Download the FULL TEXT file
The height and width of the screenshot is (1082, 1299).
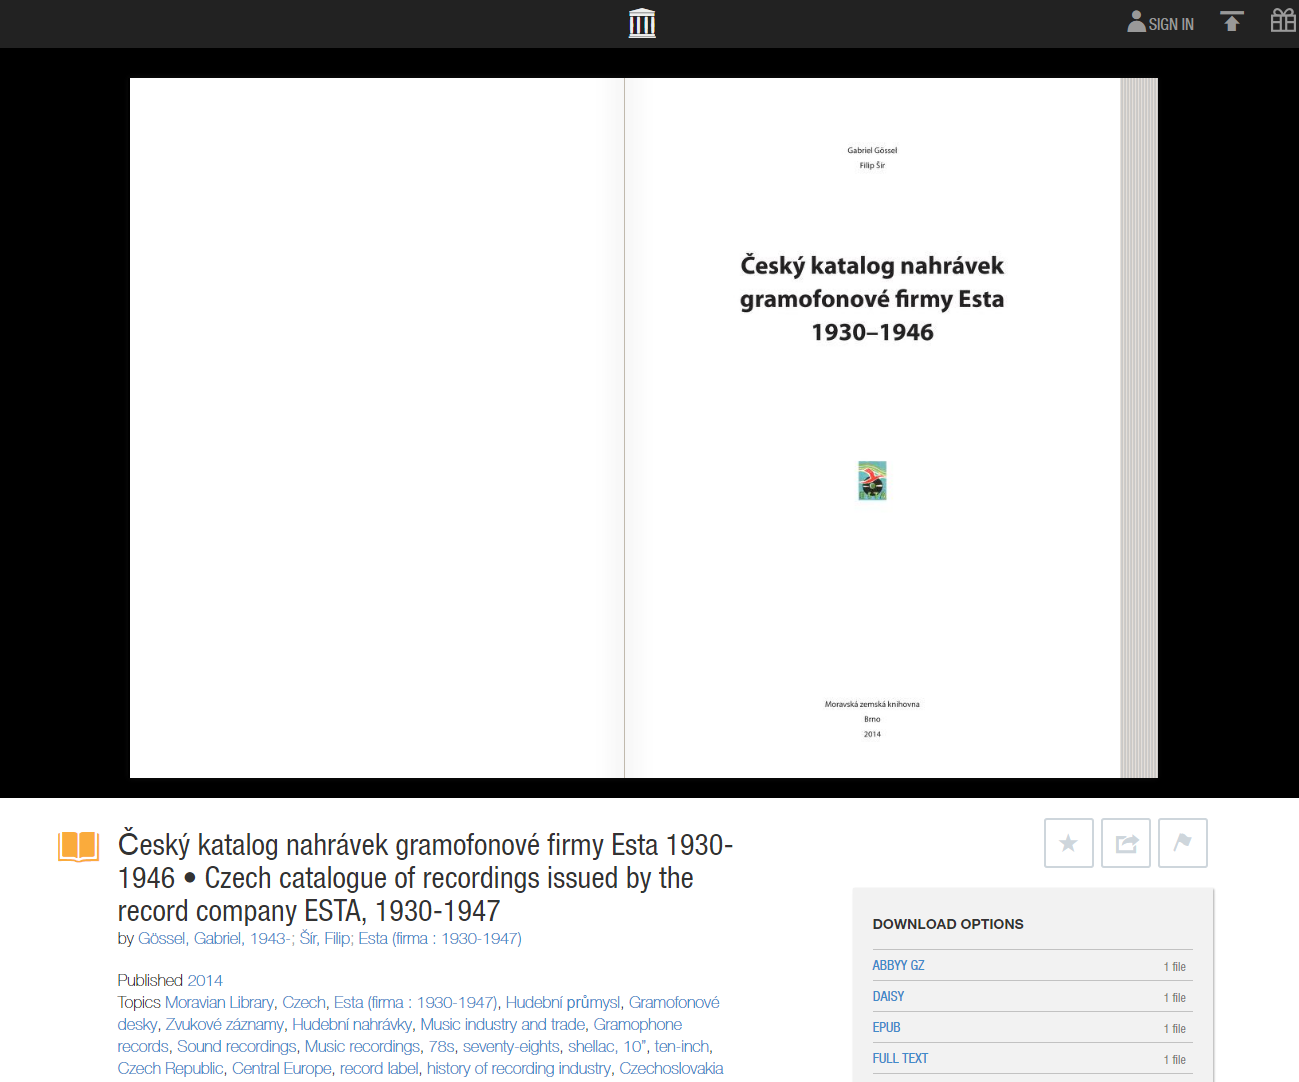tap(900, 1058)
